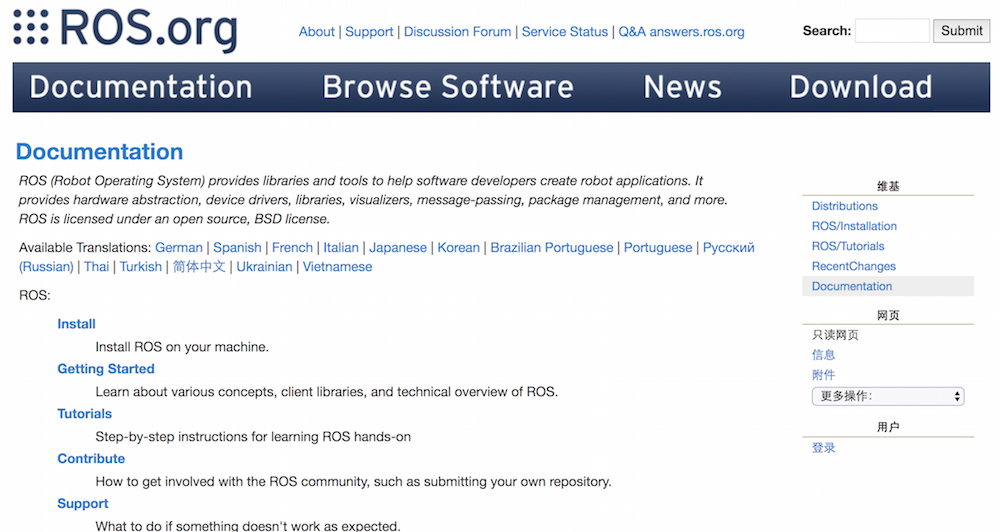Screen dimensions: 1000x532
Task: Click 'Install ROS on your machine.' text
Action: tap(182, 347)
